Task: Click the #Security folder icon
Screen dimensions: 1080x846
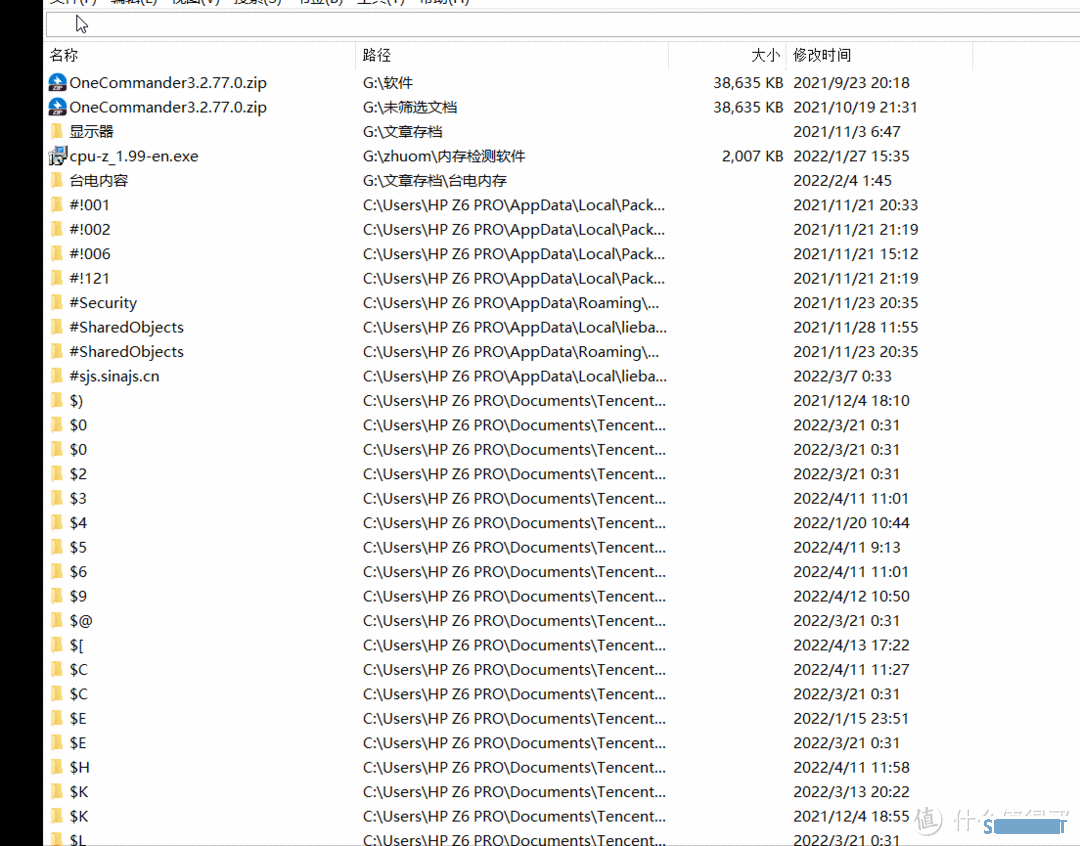Action: [x=57, y=303]
